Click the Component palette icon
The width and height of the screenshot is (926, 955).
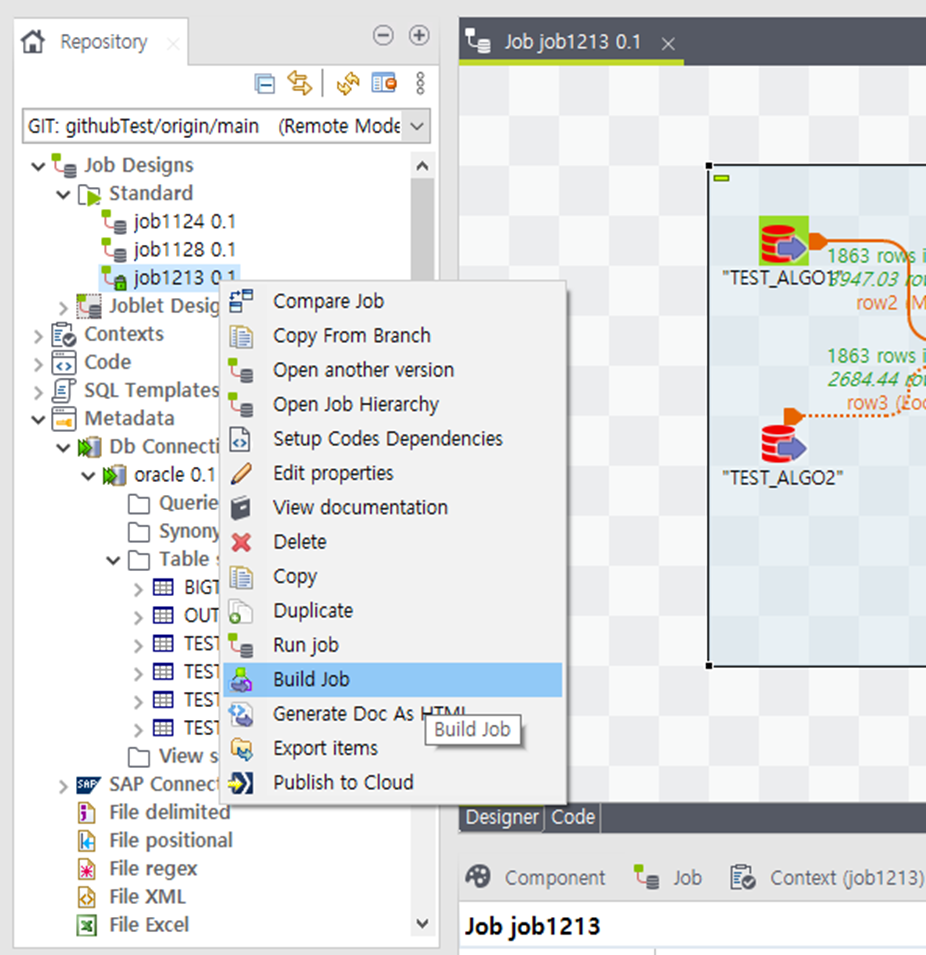click(478, 877)
